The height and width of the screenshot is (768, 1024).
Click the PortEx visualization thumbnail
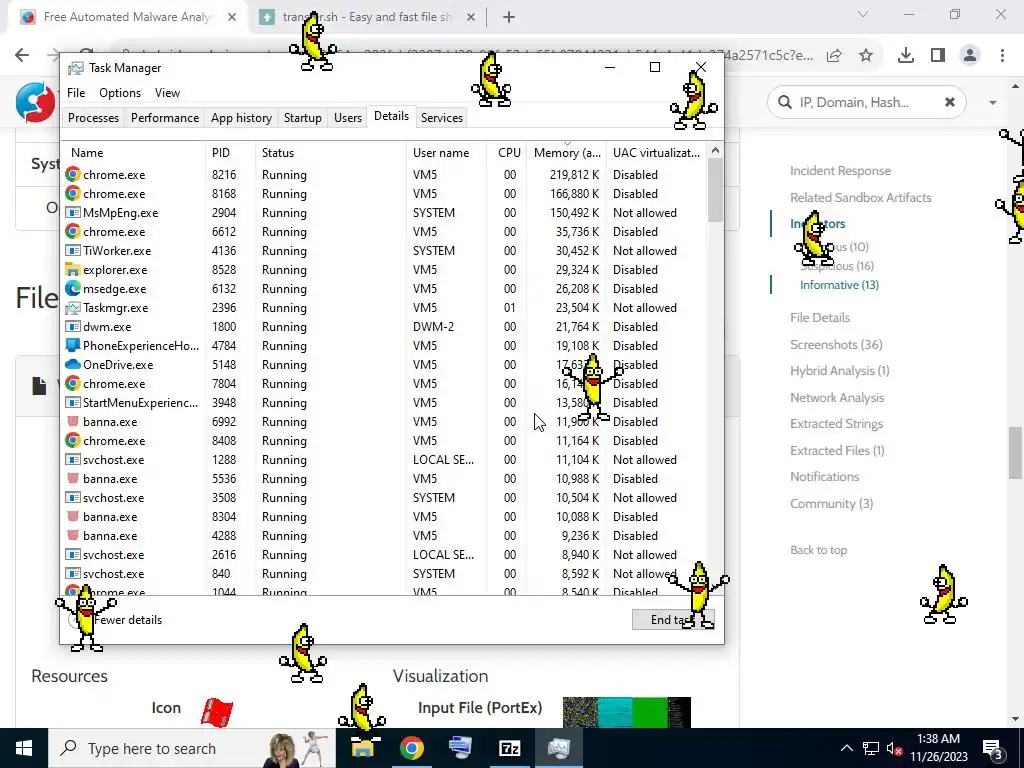[x=626, y=712]
